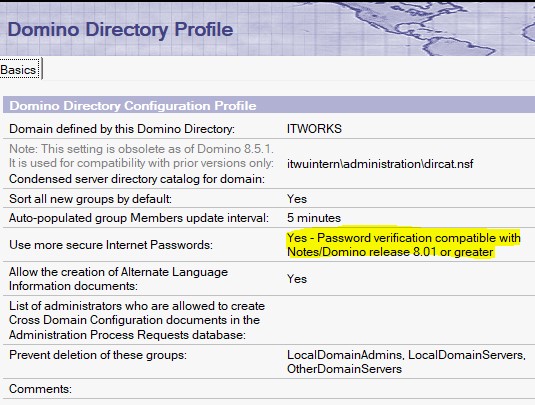Click the itwuintern\administration\dircat.nsf path value

coord(380,164)
